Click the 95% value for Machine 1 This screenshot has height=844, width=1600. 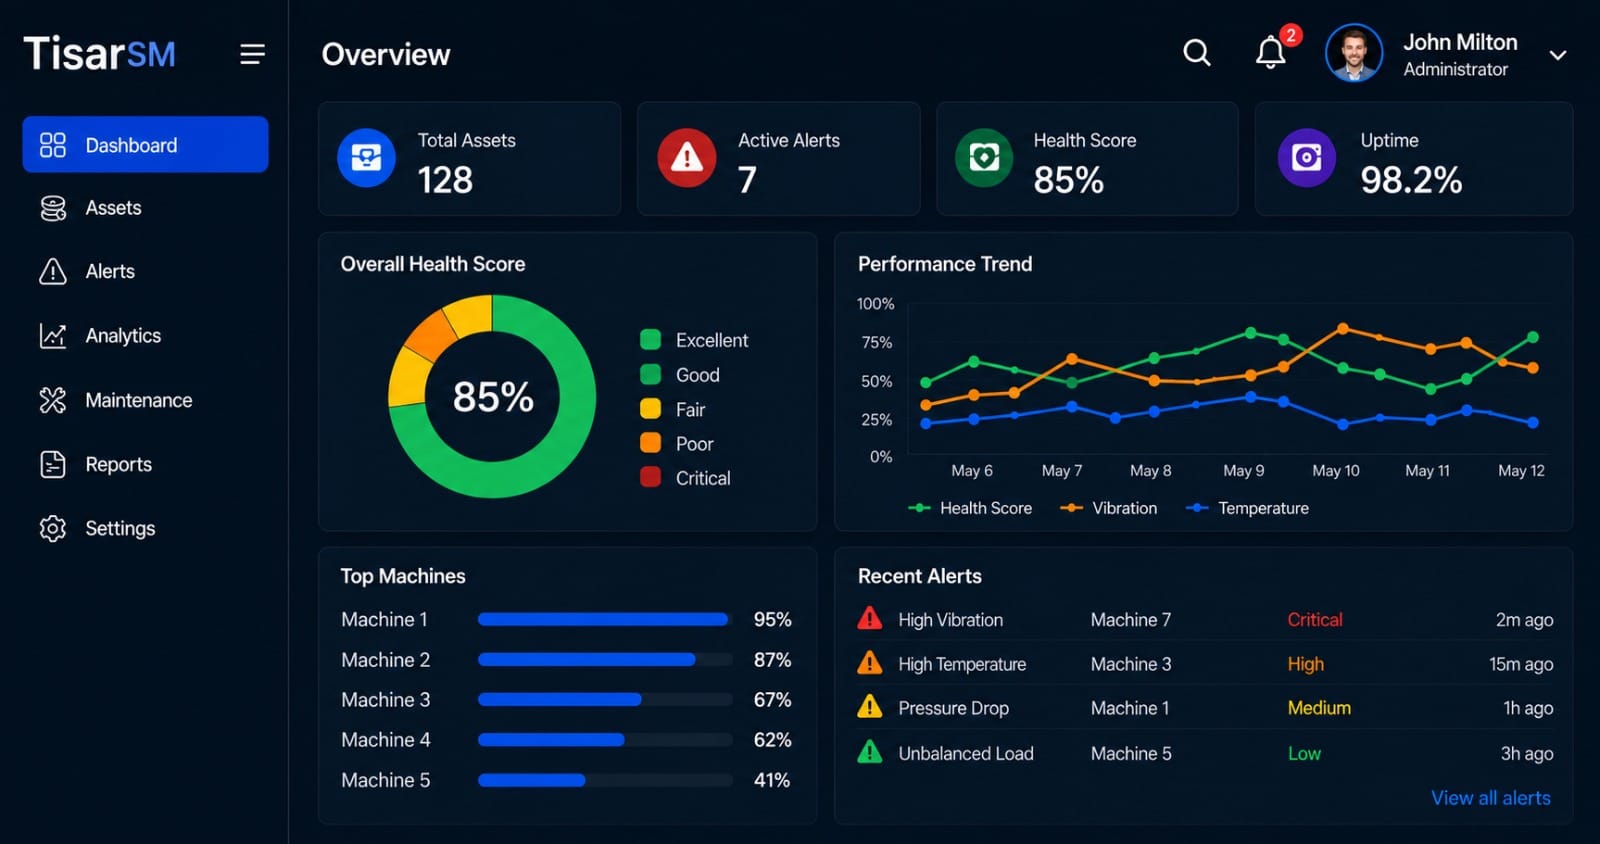(772, 620)
